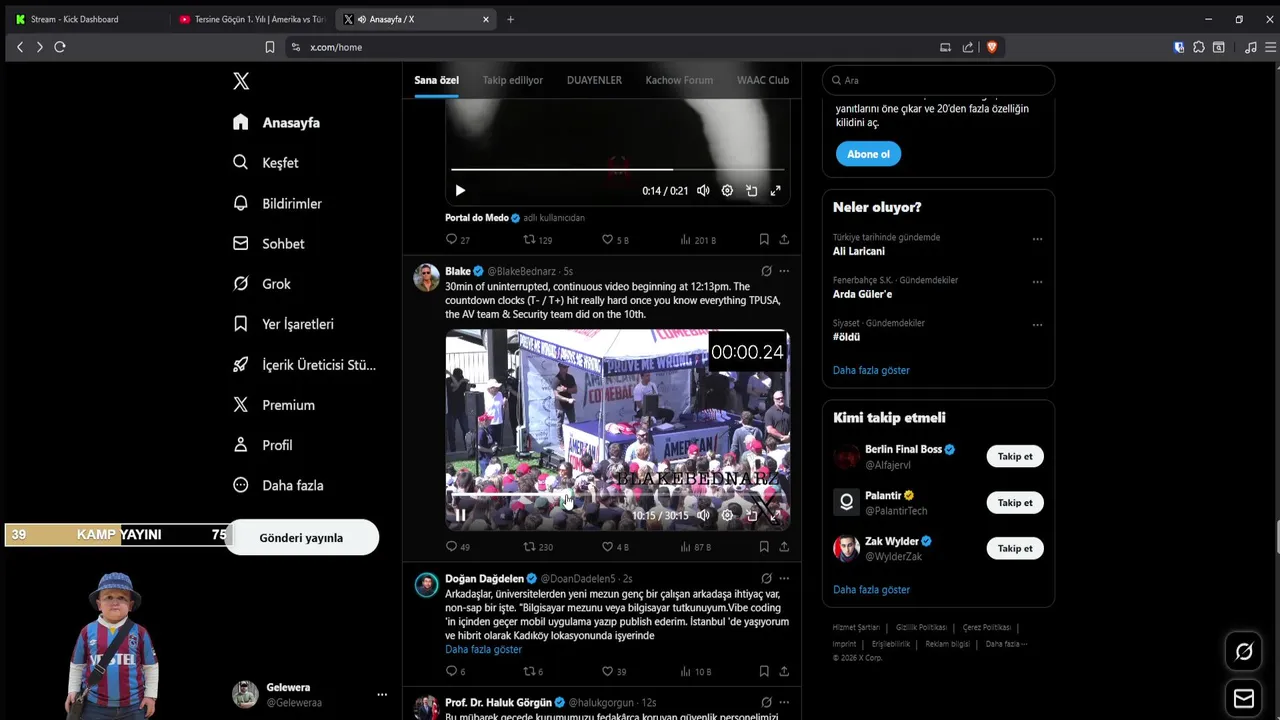The width and height of the screenshot is (1280, 720).
Task: Open options for #öldü trend
Action: pos(1037,325)
